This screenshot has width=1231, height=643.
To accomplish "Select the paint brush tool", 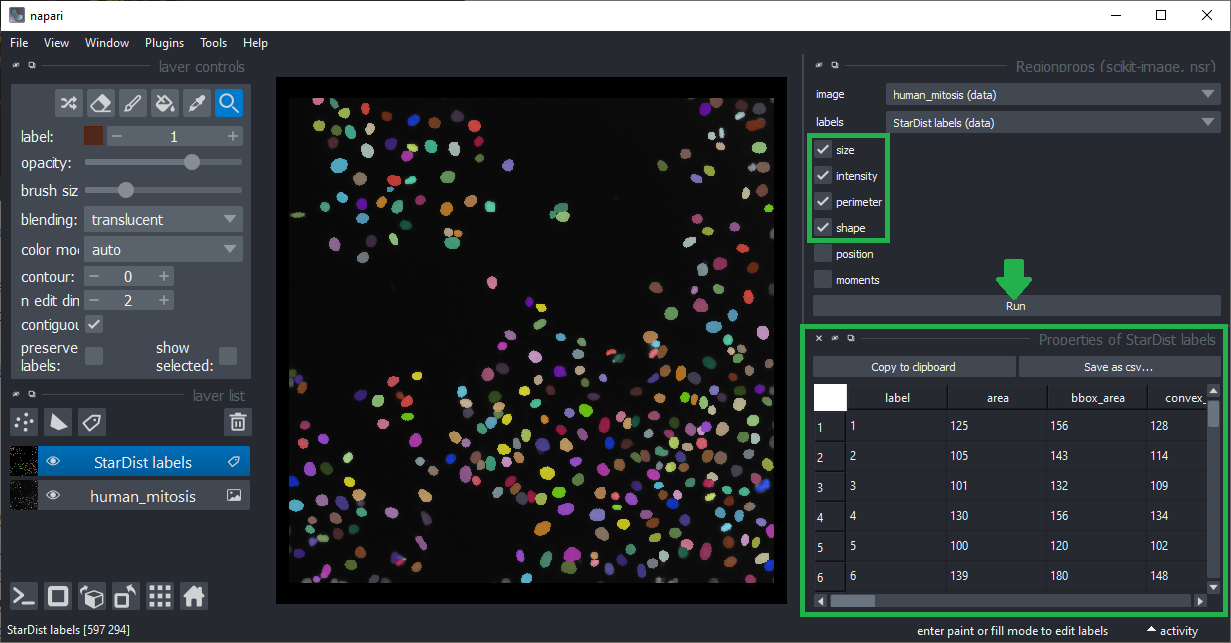I will point(132,103).
